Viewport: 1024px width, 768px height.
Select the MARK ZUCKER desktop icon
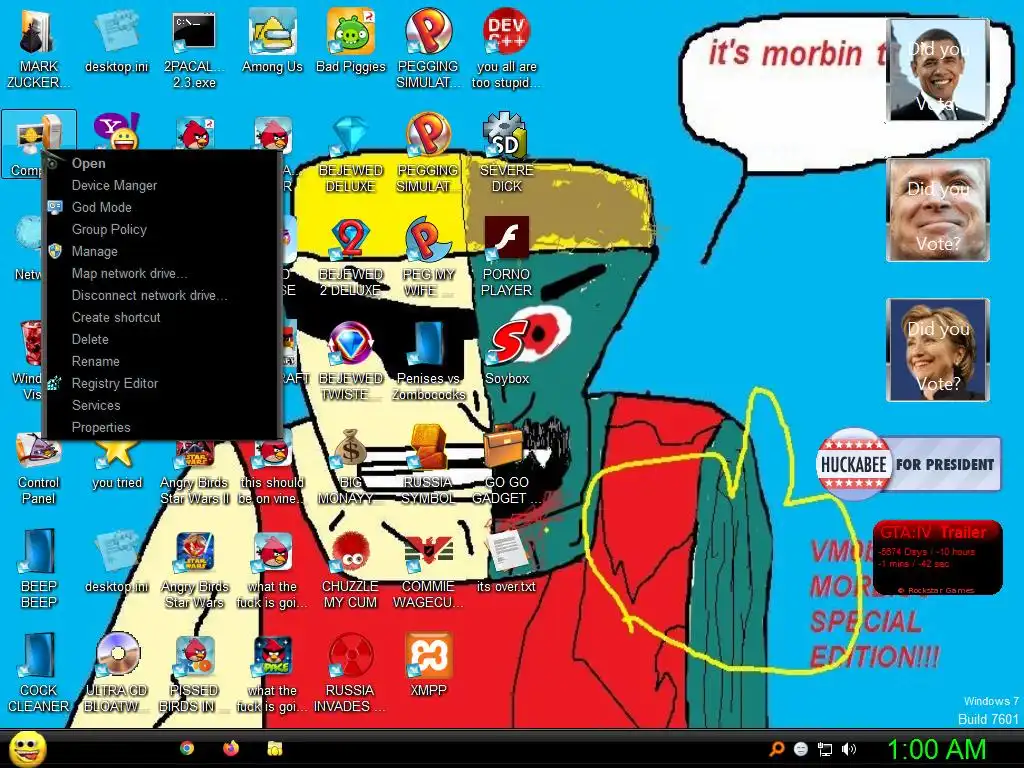(x=38, y=49)
